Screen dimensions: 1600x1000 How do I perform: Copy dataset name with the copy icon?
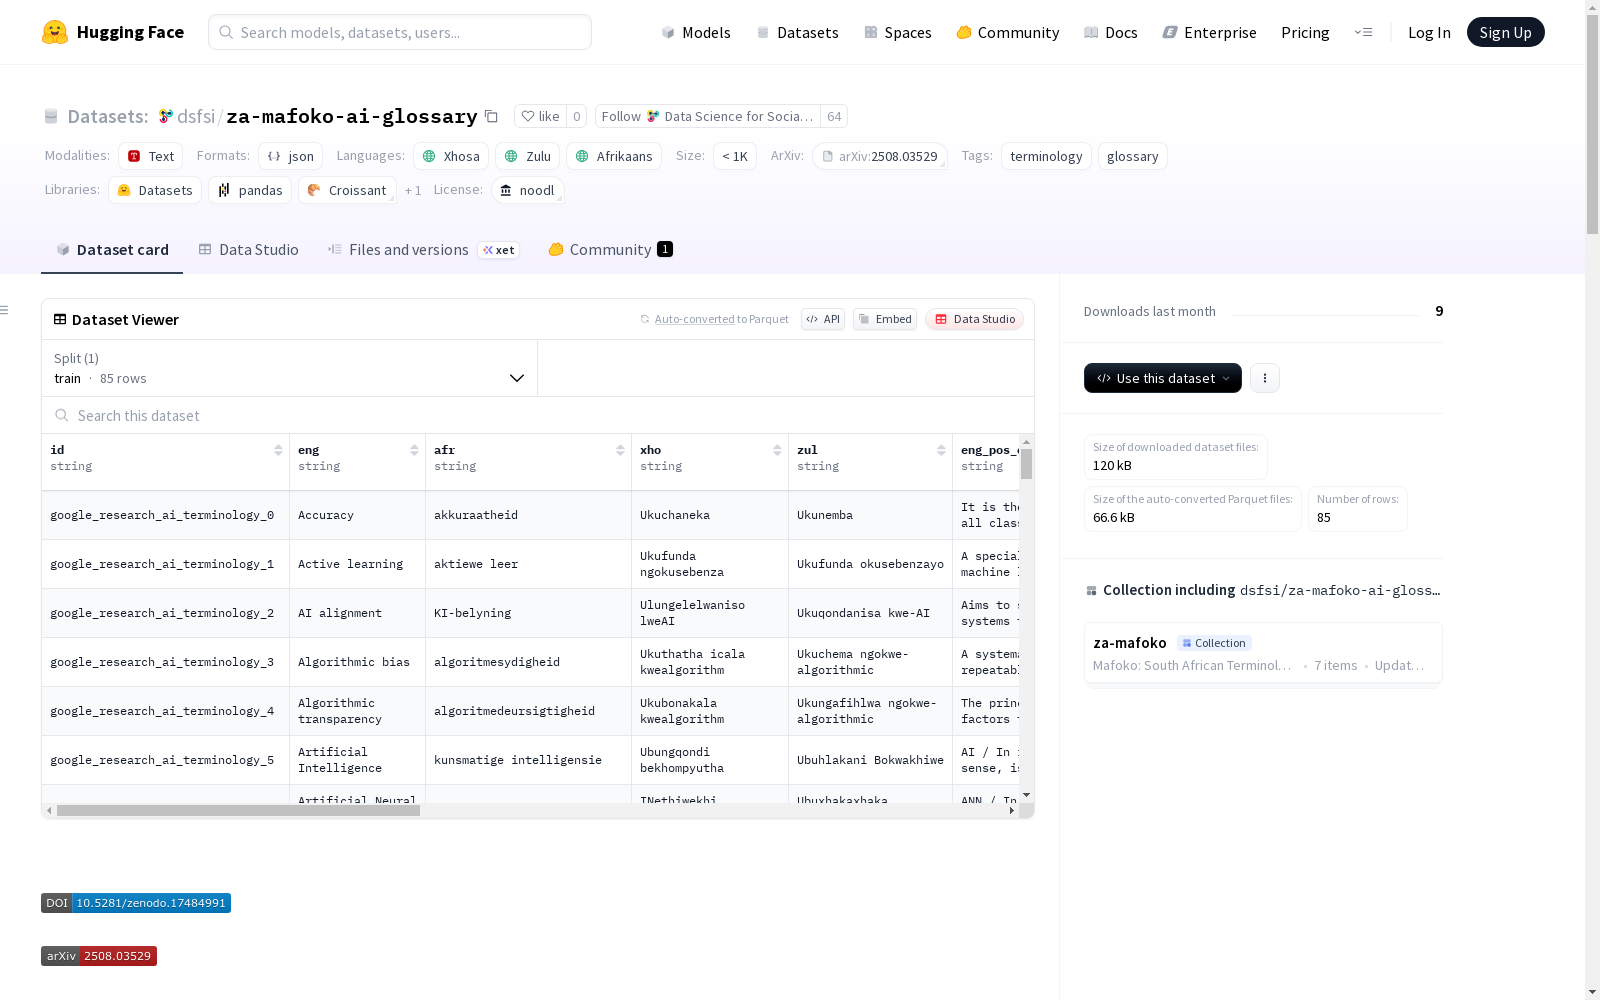pyautogui.click(x=491, y=116)
